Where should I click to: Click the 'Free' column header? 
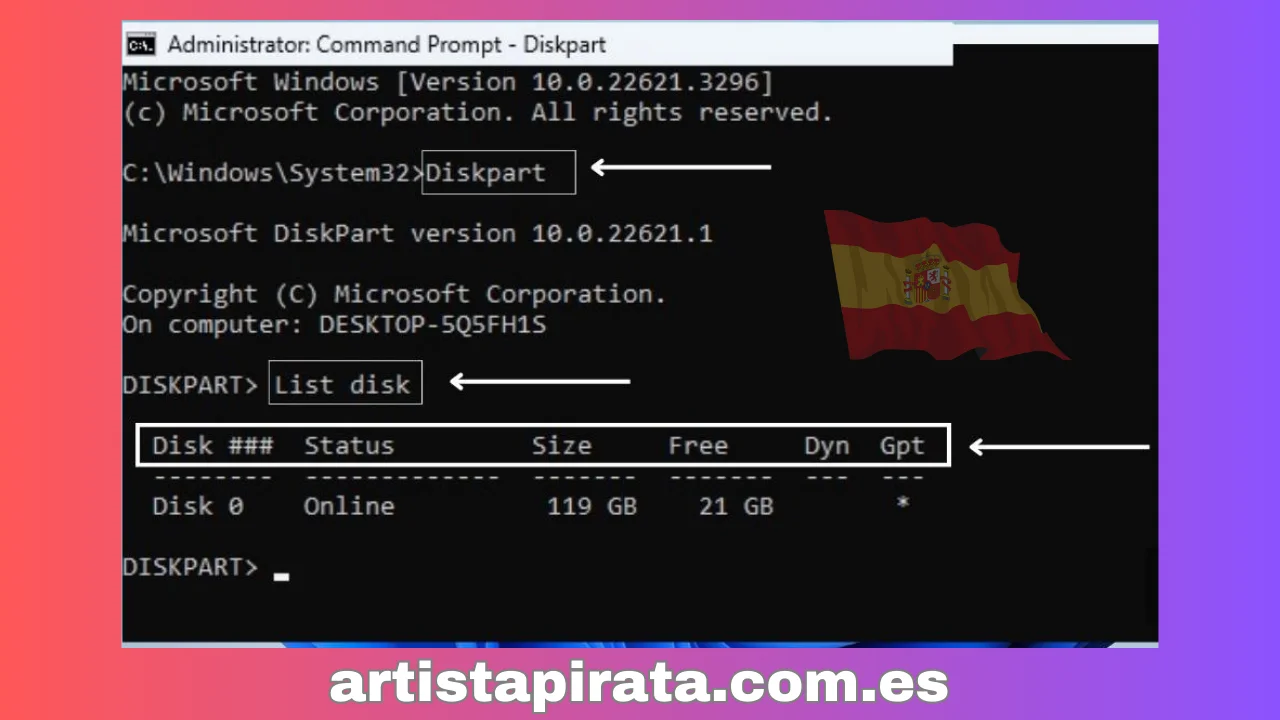point(698,445)
